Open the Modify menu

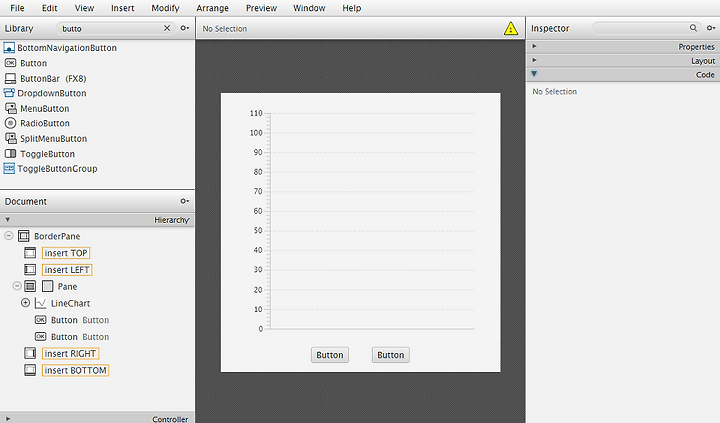165,8
